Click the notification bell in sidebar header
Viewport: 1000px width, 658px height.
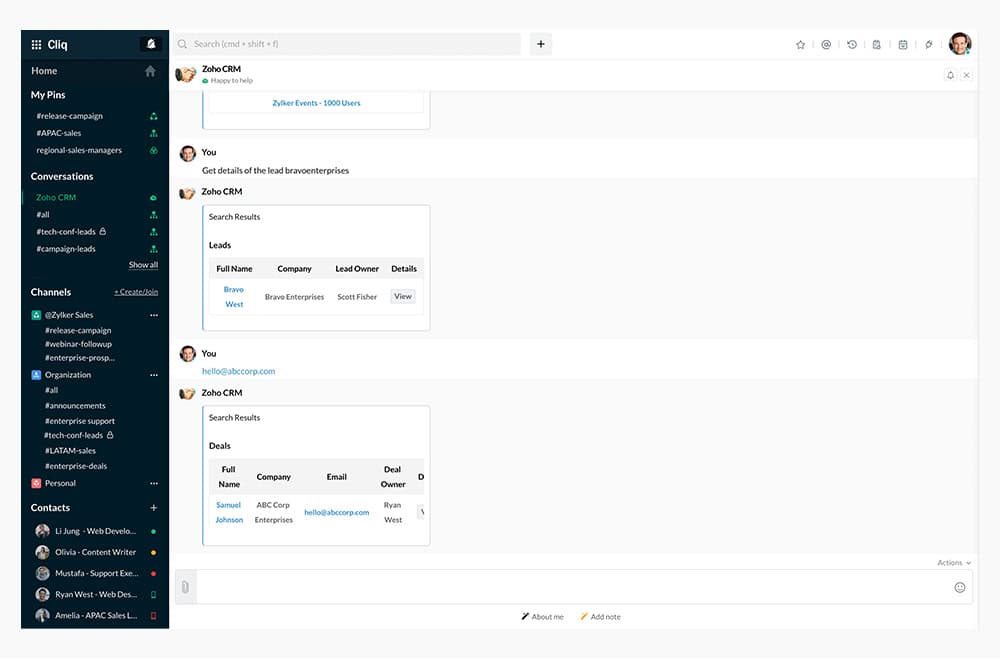tap(151, 44)
